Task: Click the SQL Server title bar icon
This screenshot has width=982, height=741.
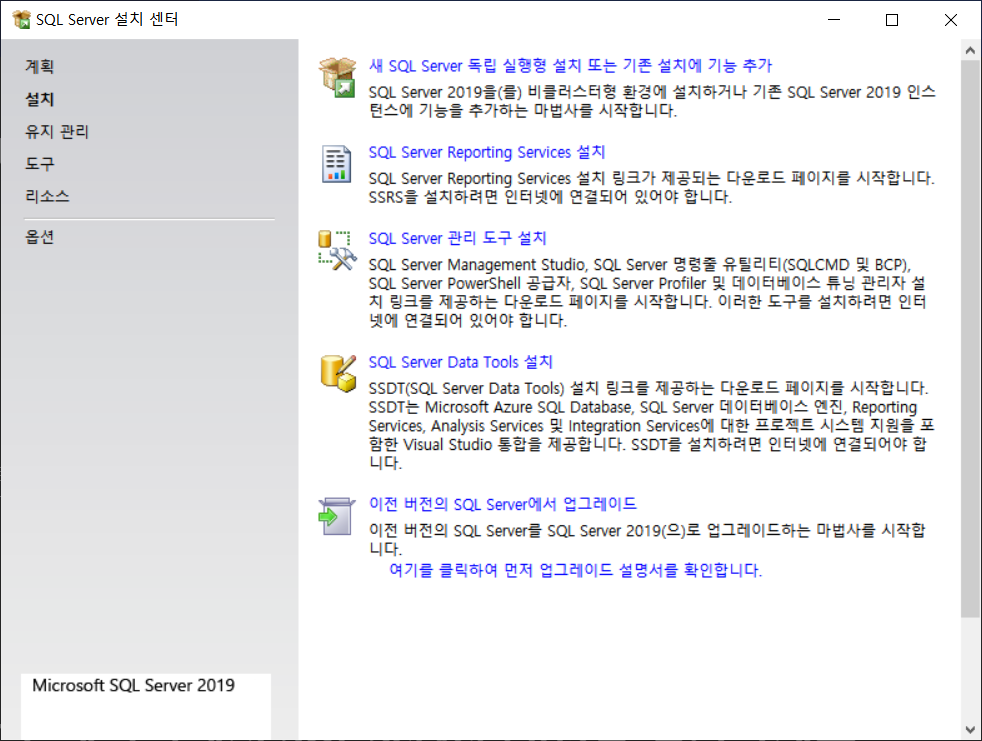Action: [x=21, y=19]
